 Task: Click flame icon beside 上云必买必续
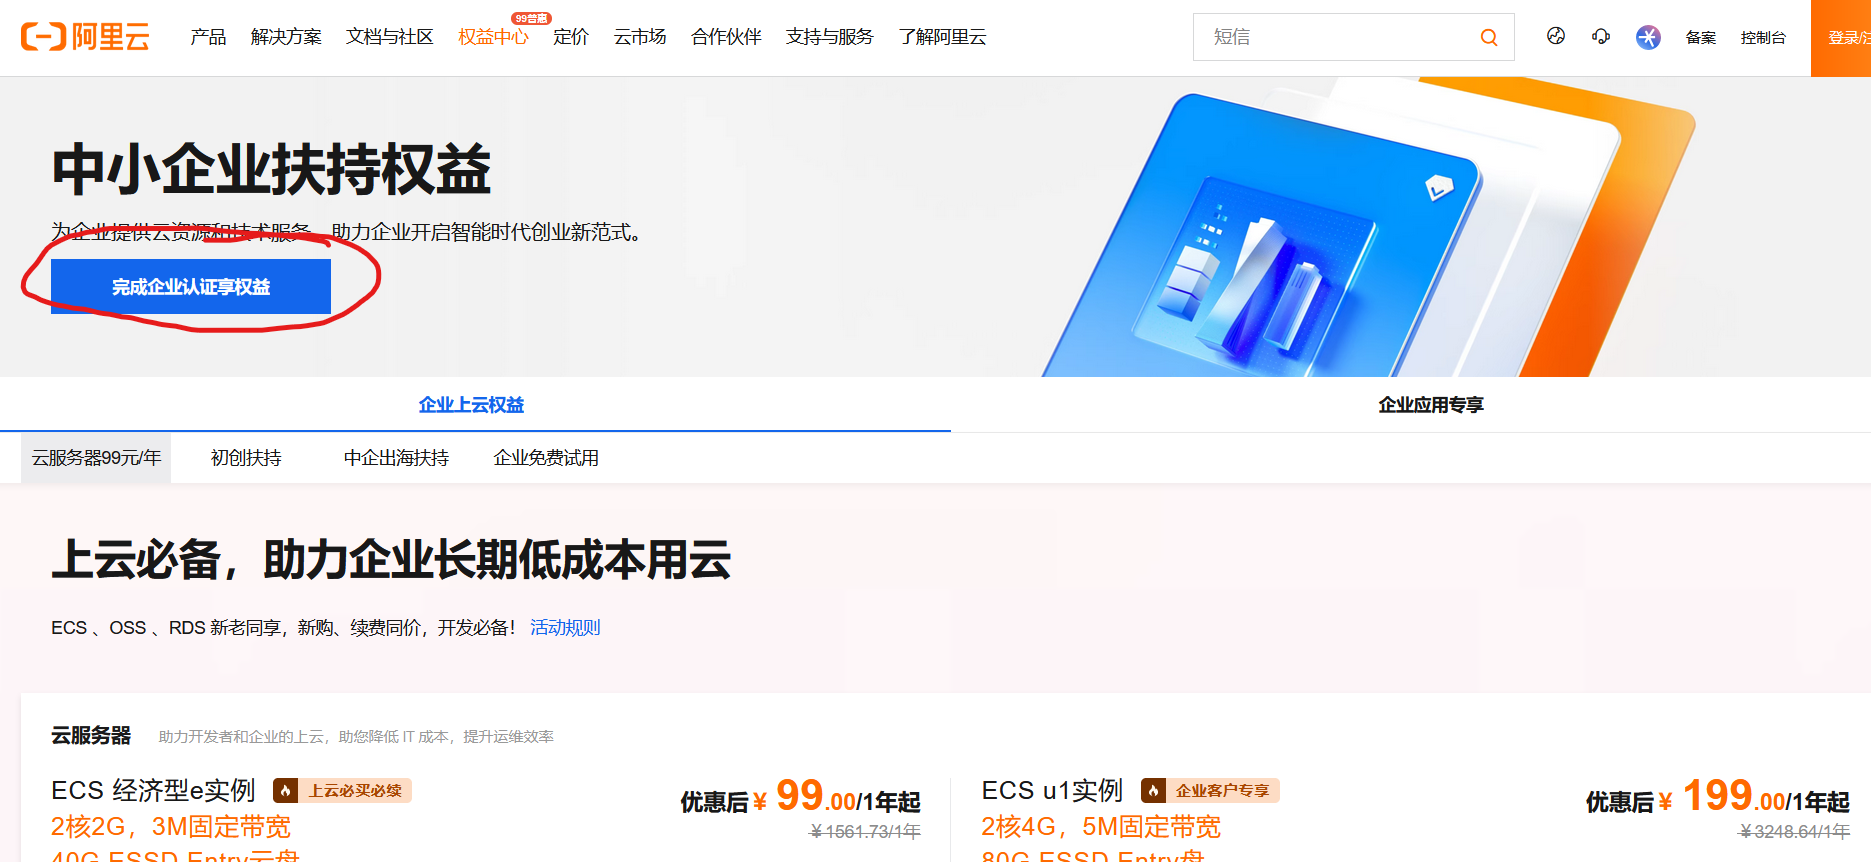coord(285,791)
